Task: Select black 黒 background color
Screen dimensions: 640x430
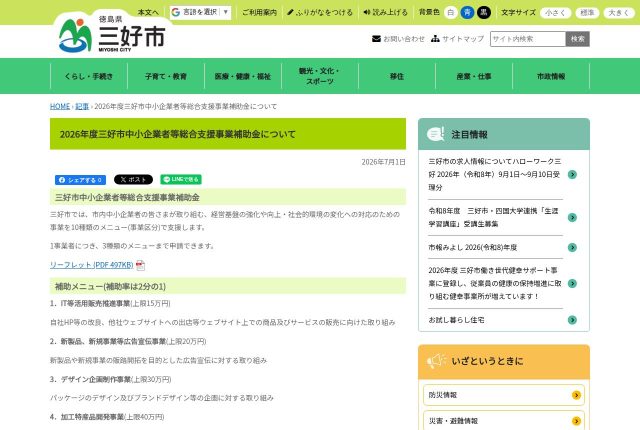Action: click(x=484, y=12)
